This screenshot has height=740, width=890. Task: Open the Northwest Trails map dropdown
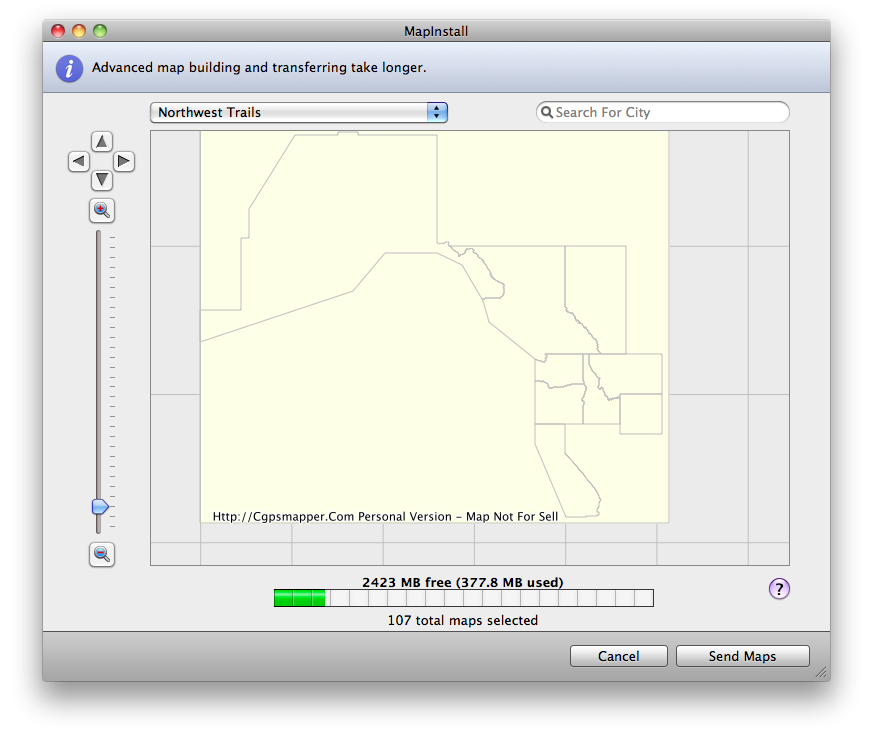(298, 113)
